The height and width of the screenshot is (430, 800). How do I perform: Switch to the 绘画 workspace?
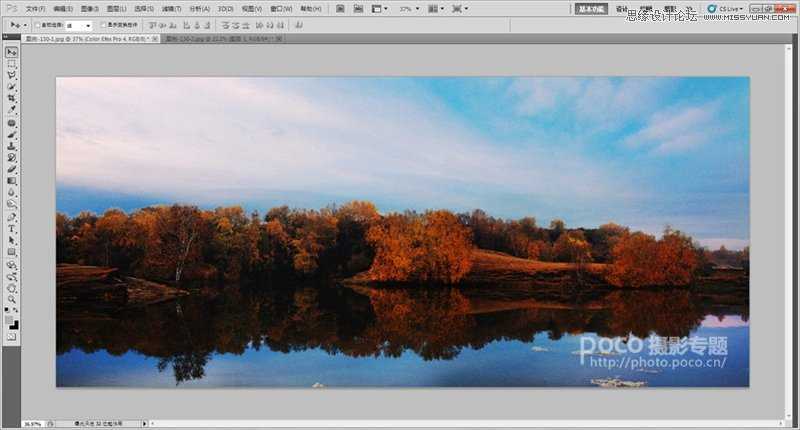pos(645,9)
